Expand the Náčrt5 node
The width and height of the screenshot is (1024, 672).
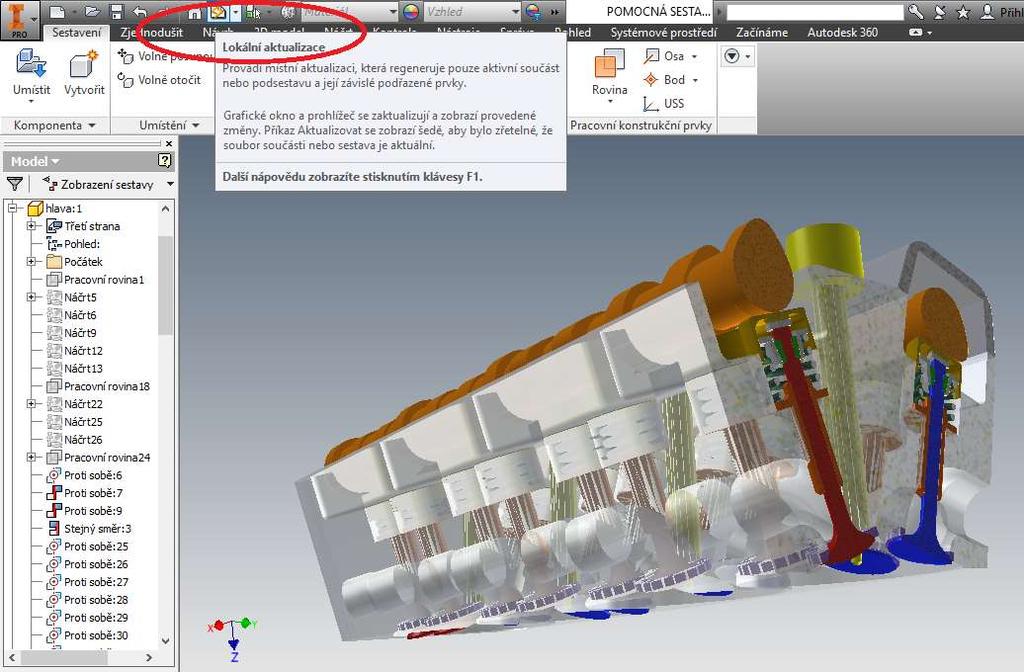(31, 297)
